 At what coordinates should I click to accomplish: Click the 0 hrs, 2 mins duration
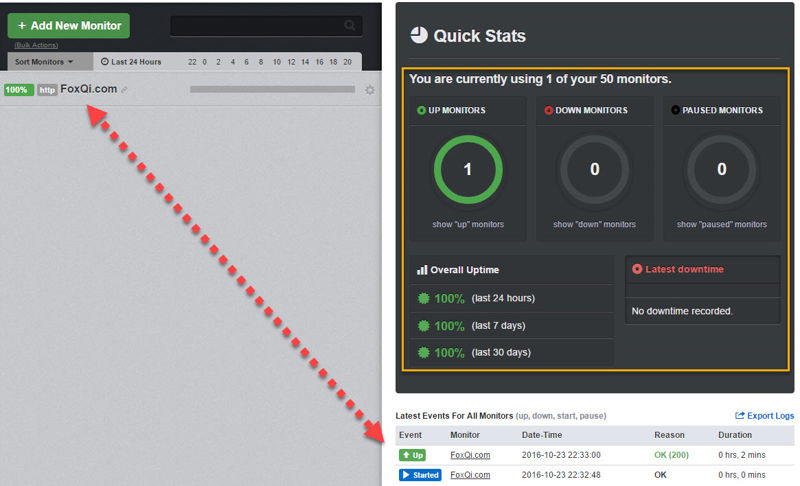coord(742,455)
